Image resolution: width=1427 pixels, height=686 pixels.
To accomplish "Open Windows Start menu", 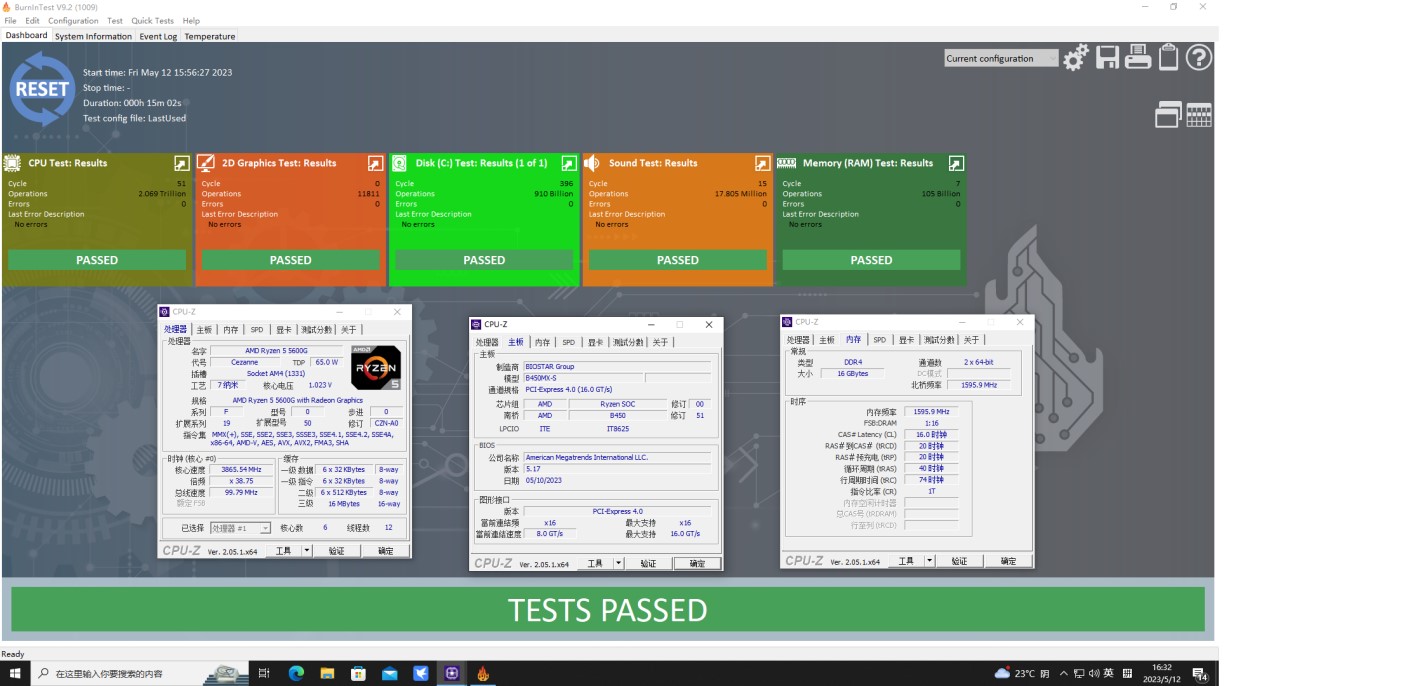I will pyautogui.click(x=15, y=674).
